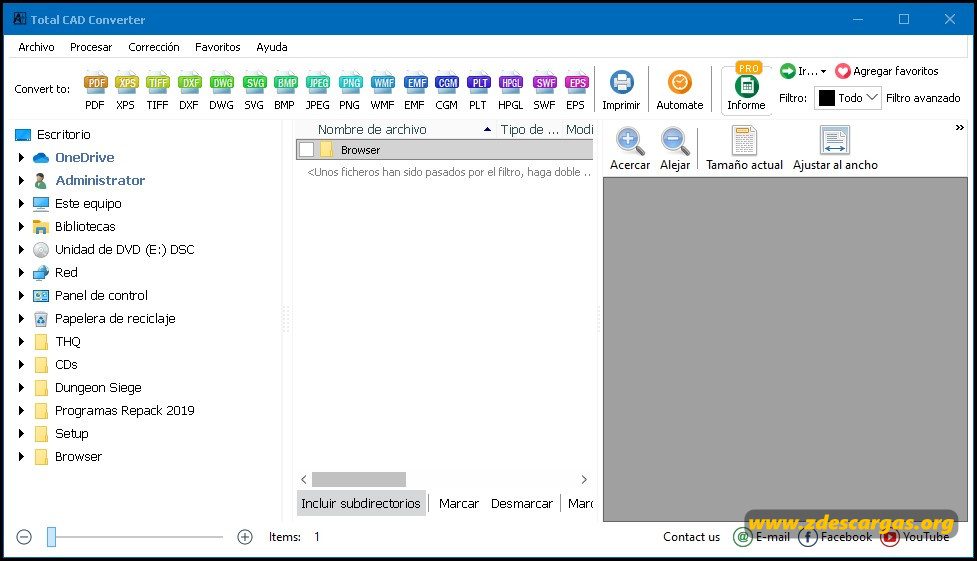Open the Ayuda menu
The image size is (977, 561).
[272, 47]
